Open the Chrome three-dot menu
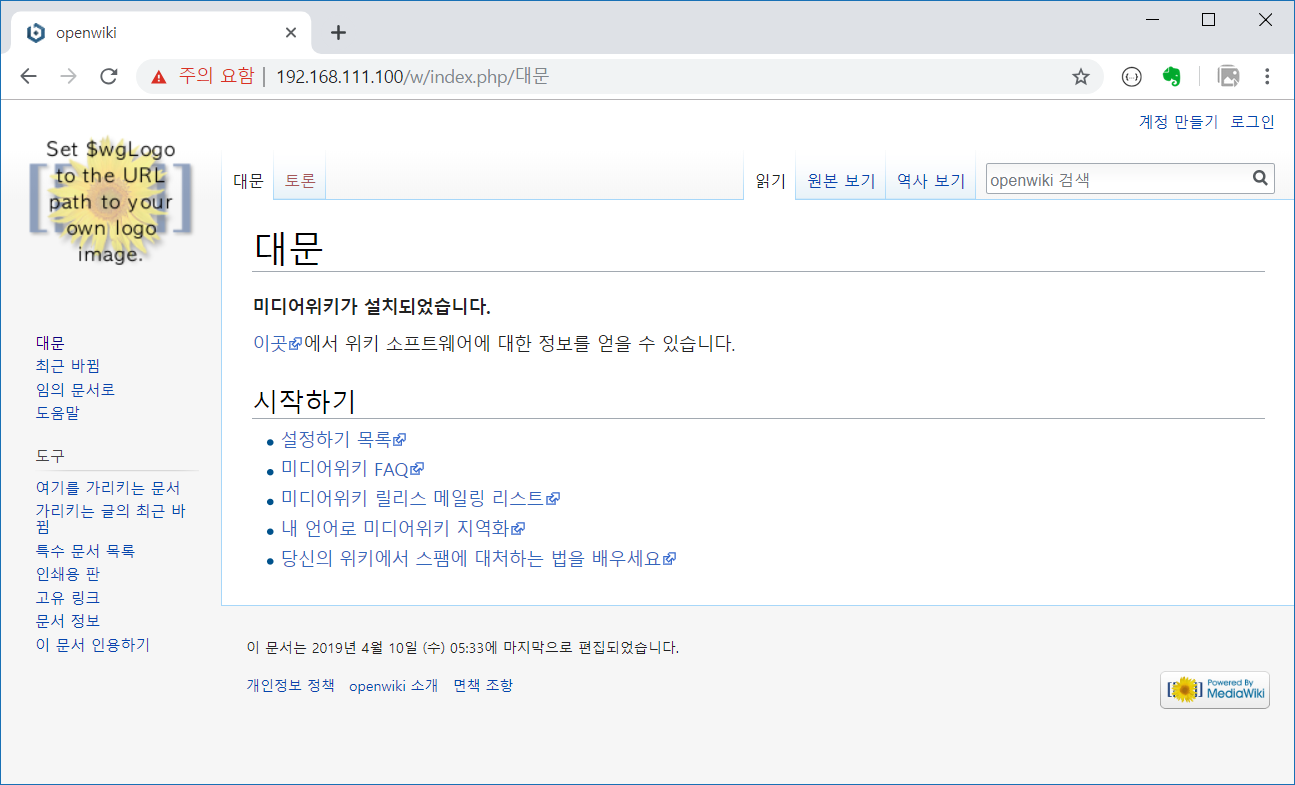The width and height of the screenshot is (1295, 785). pyautogui.click(x=1267, y=76)
